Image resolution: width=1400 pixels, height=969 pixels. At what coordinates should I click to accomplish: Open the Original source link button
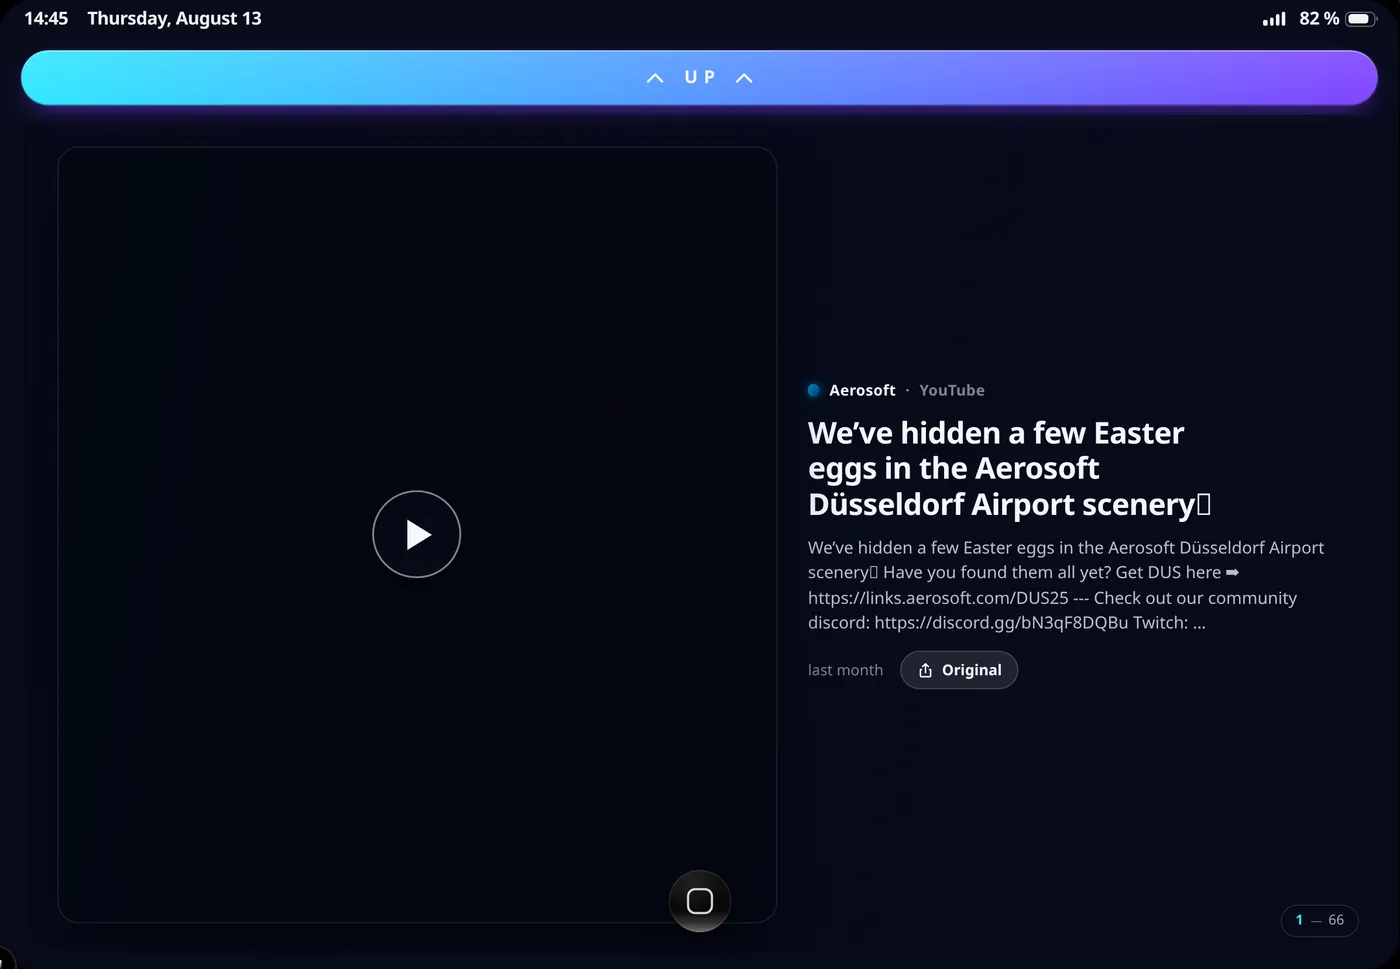(959, 670)
